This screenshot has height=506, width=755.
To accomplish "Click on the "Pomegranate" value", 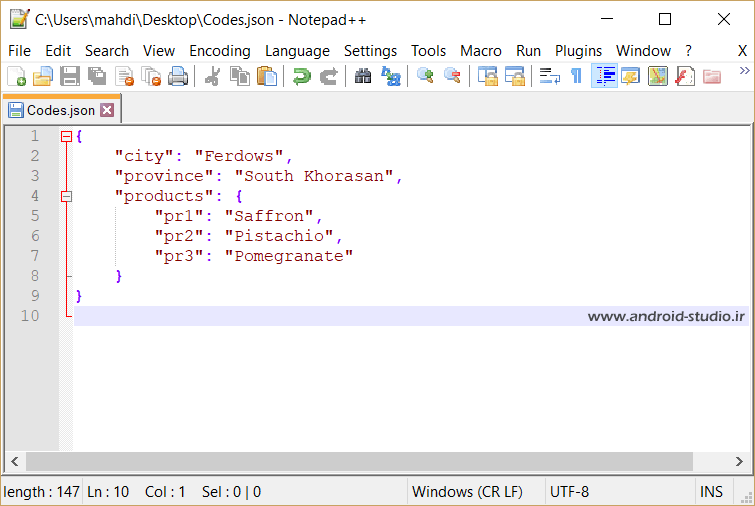I will point(289,256).
